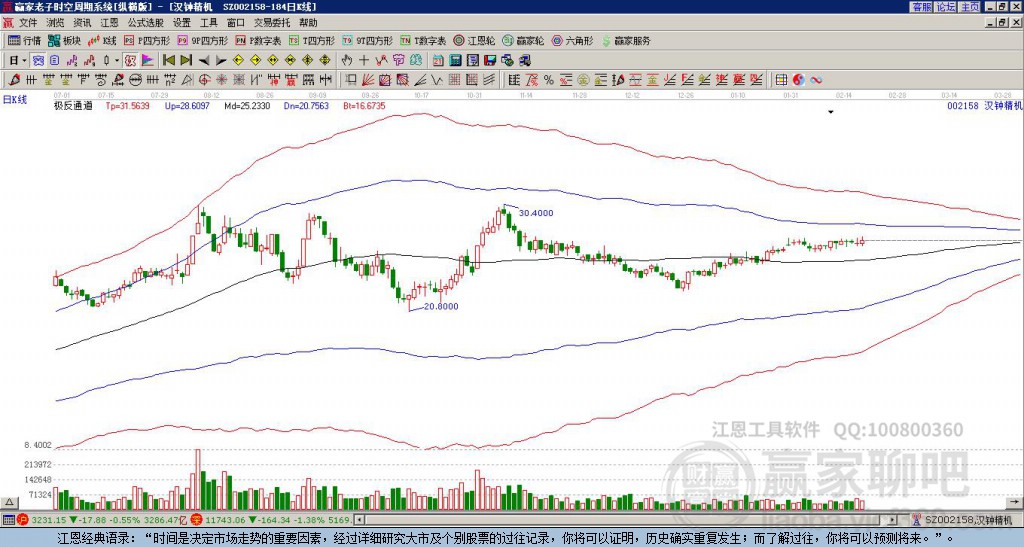
Task: Click the circled cross target icon
Action: tap(204, 80)
